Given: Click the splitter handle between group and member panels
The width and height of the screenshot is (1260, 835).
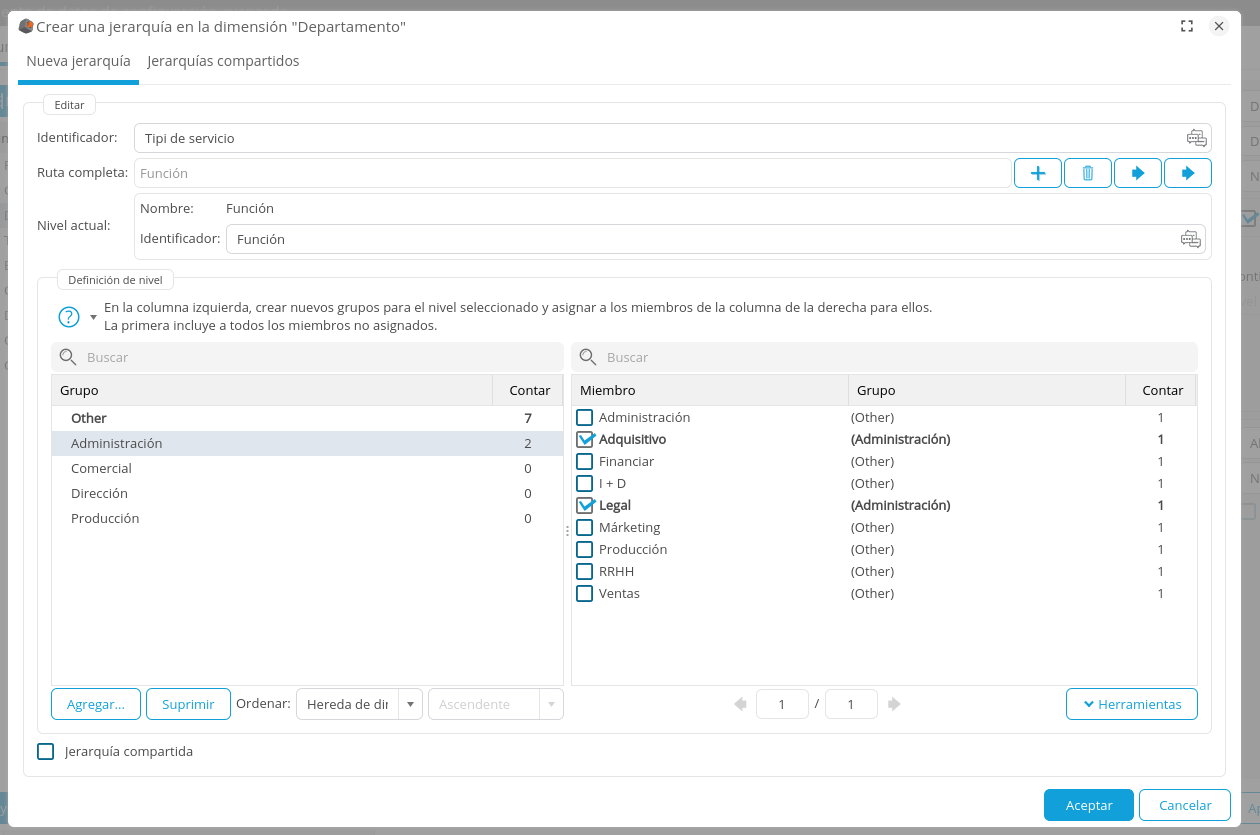Looking at the screenshot, I should click(x=567, y=531).
